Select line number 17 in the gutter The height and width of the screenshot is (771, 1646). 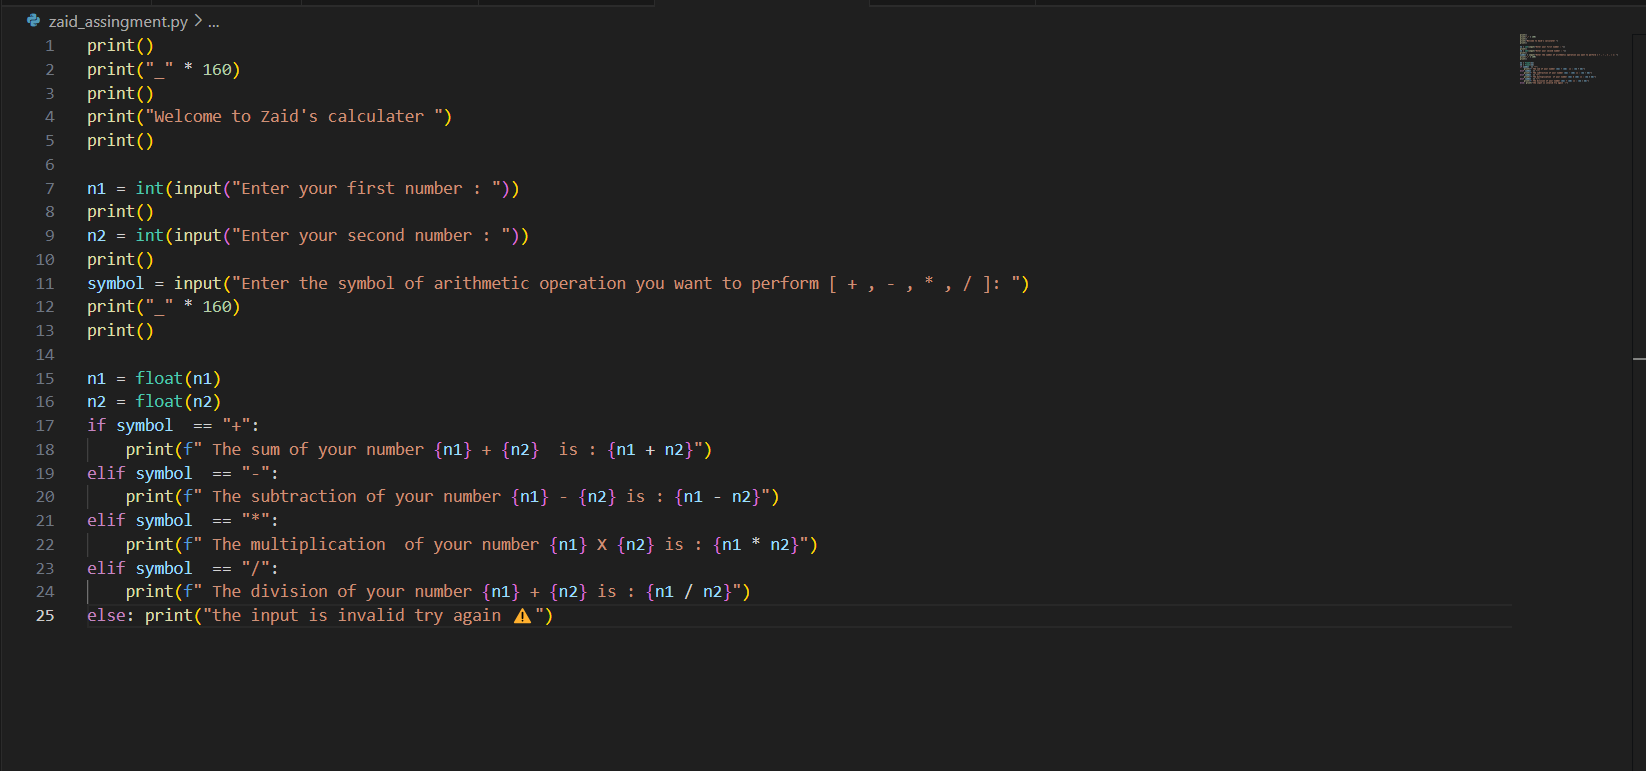click(x=45, y=426)
